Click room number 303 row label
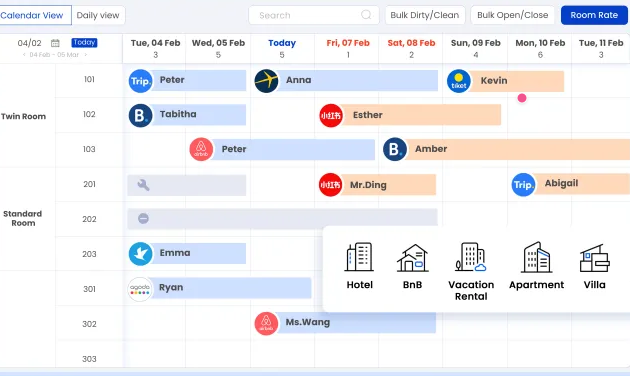 (89, 359)
